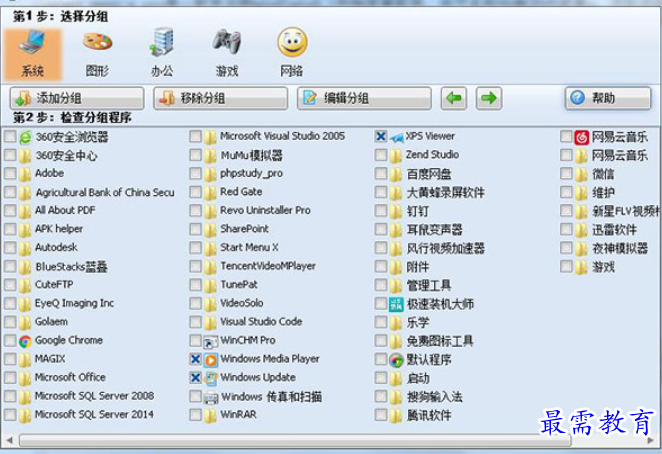Click the Windows Update icon
Viewport: 662px width, 454px height.
pos(211,378)
